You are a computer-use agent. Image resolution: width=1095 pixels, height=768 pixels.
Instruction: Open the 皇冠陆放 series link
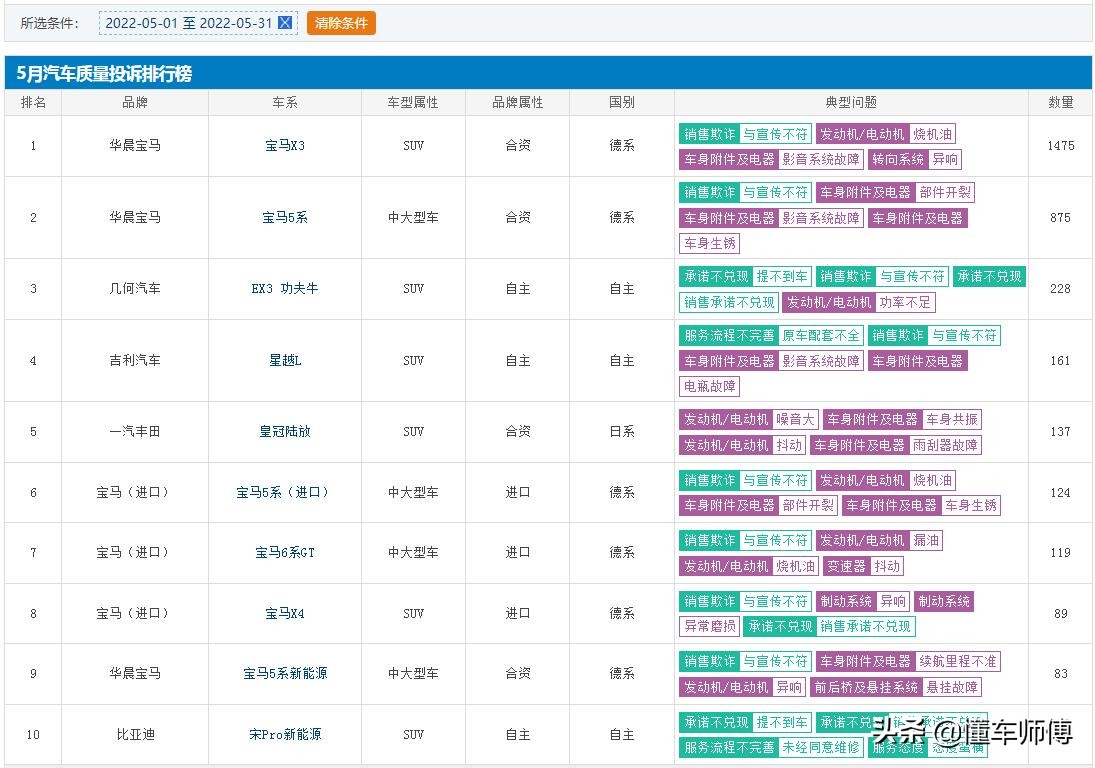(x=285, y=432)
